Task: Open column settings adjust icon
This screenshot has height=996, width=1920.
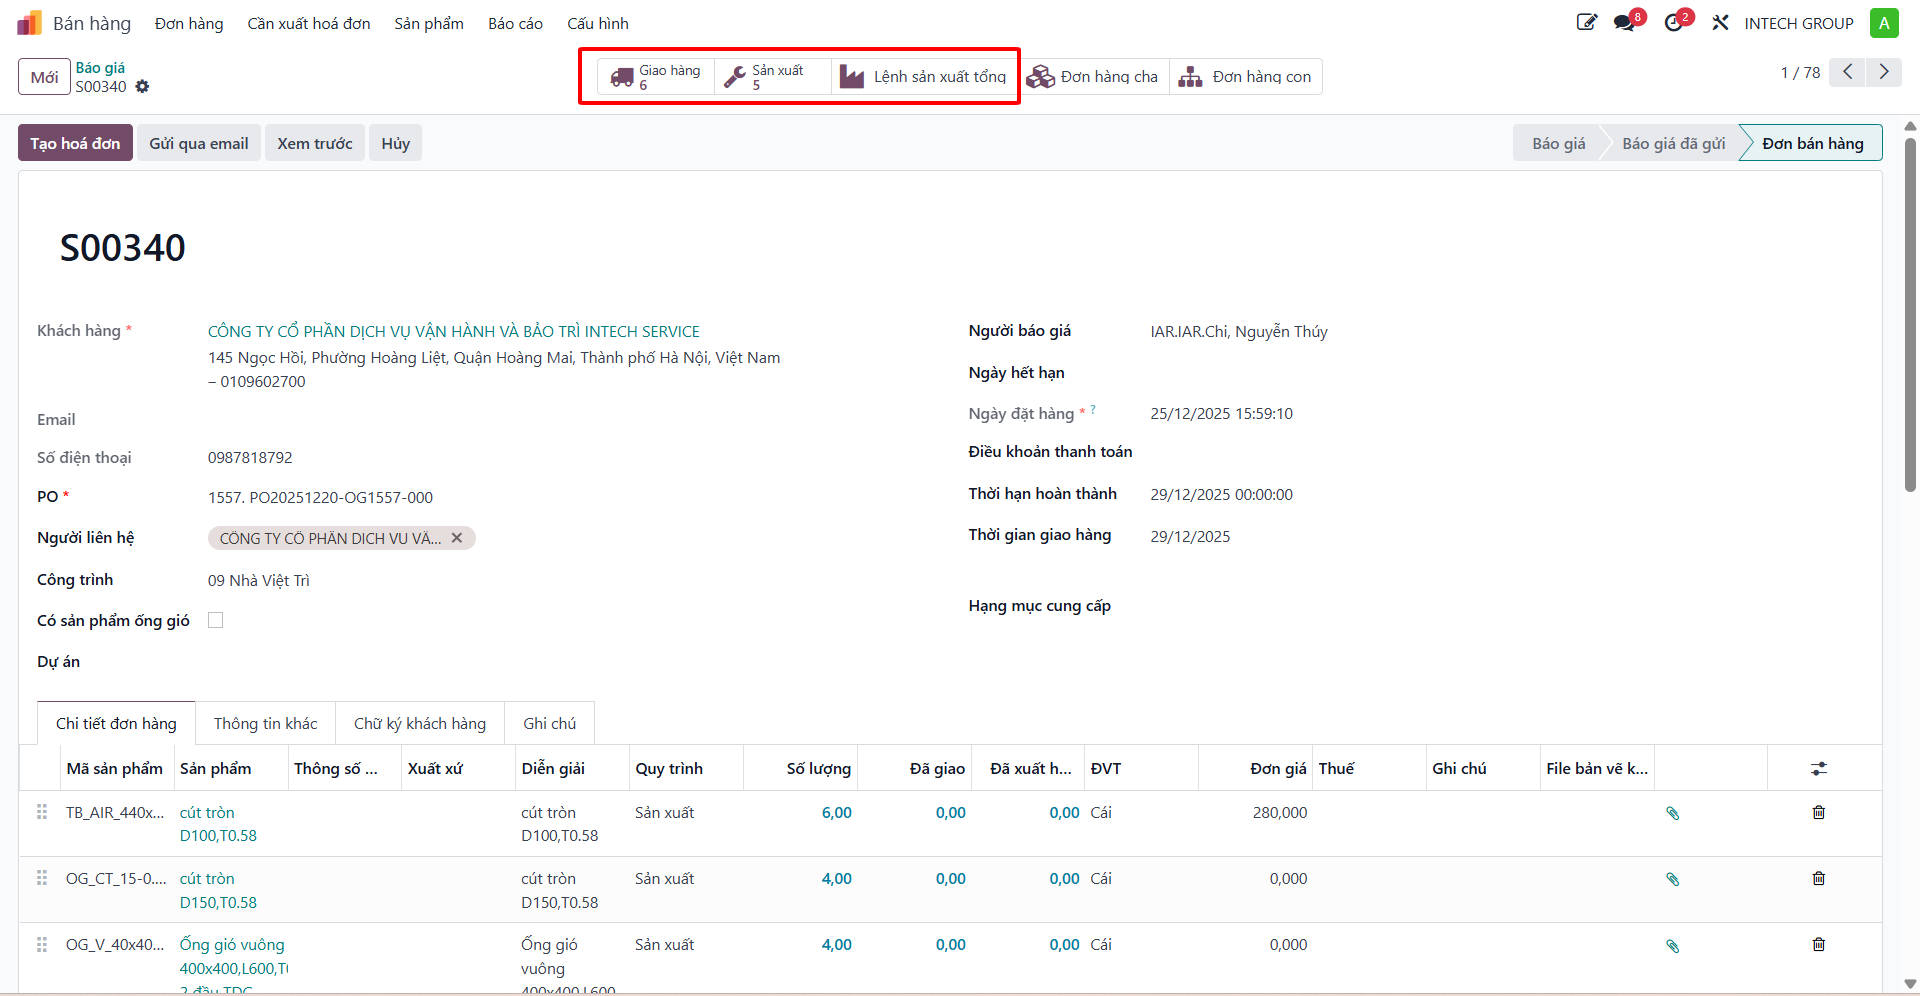Action: coord(1819,768)
